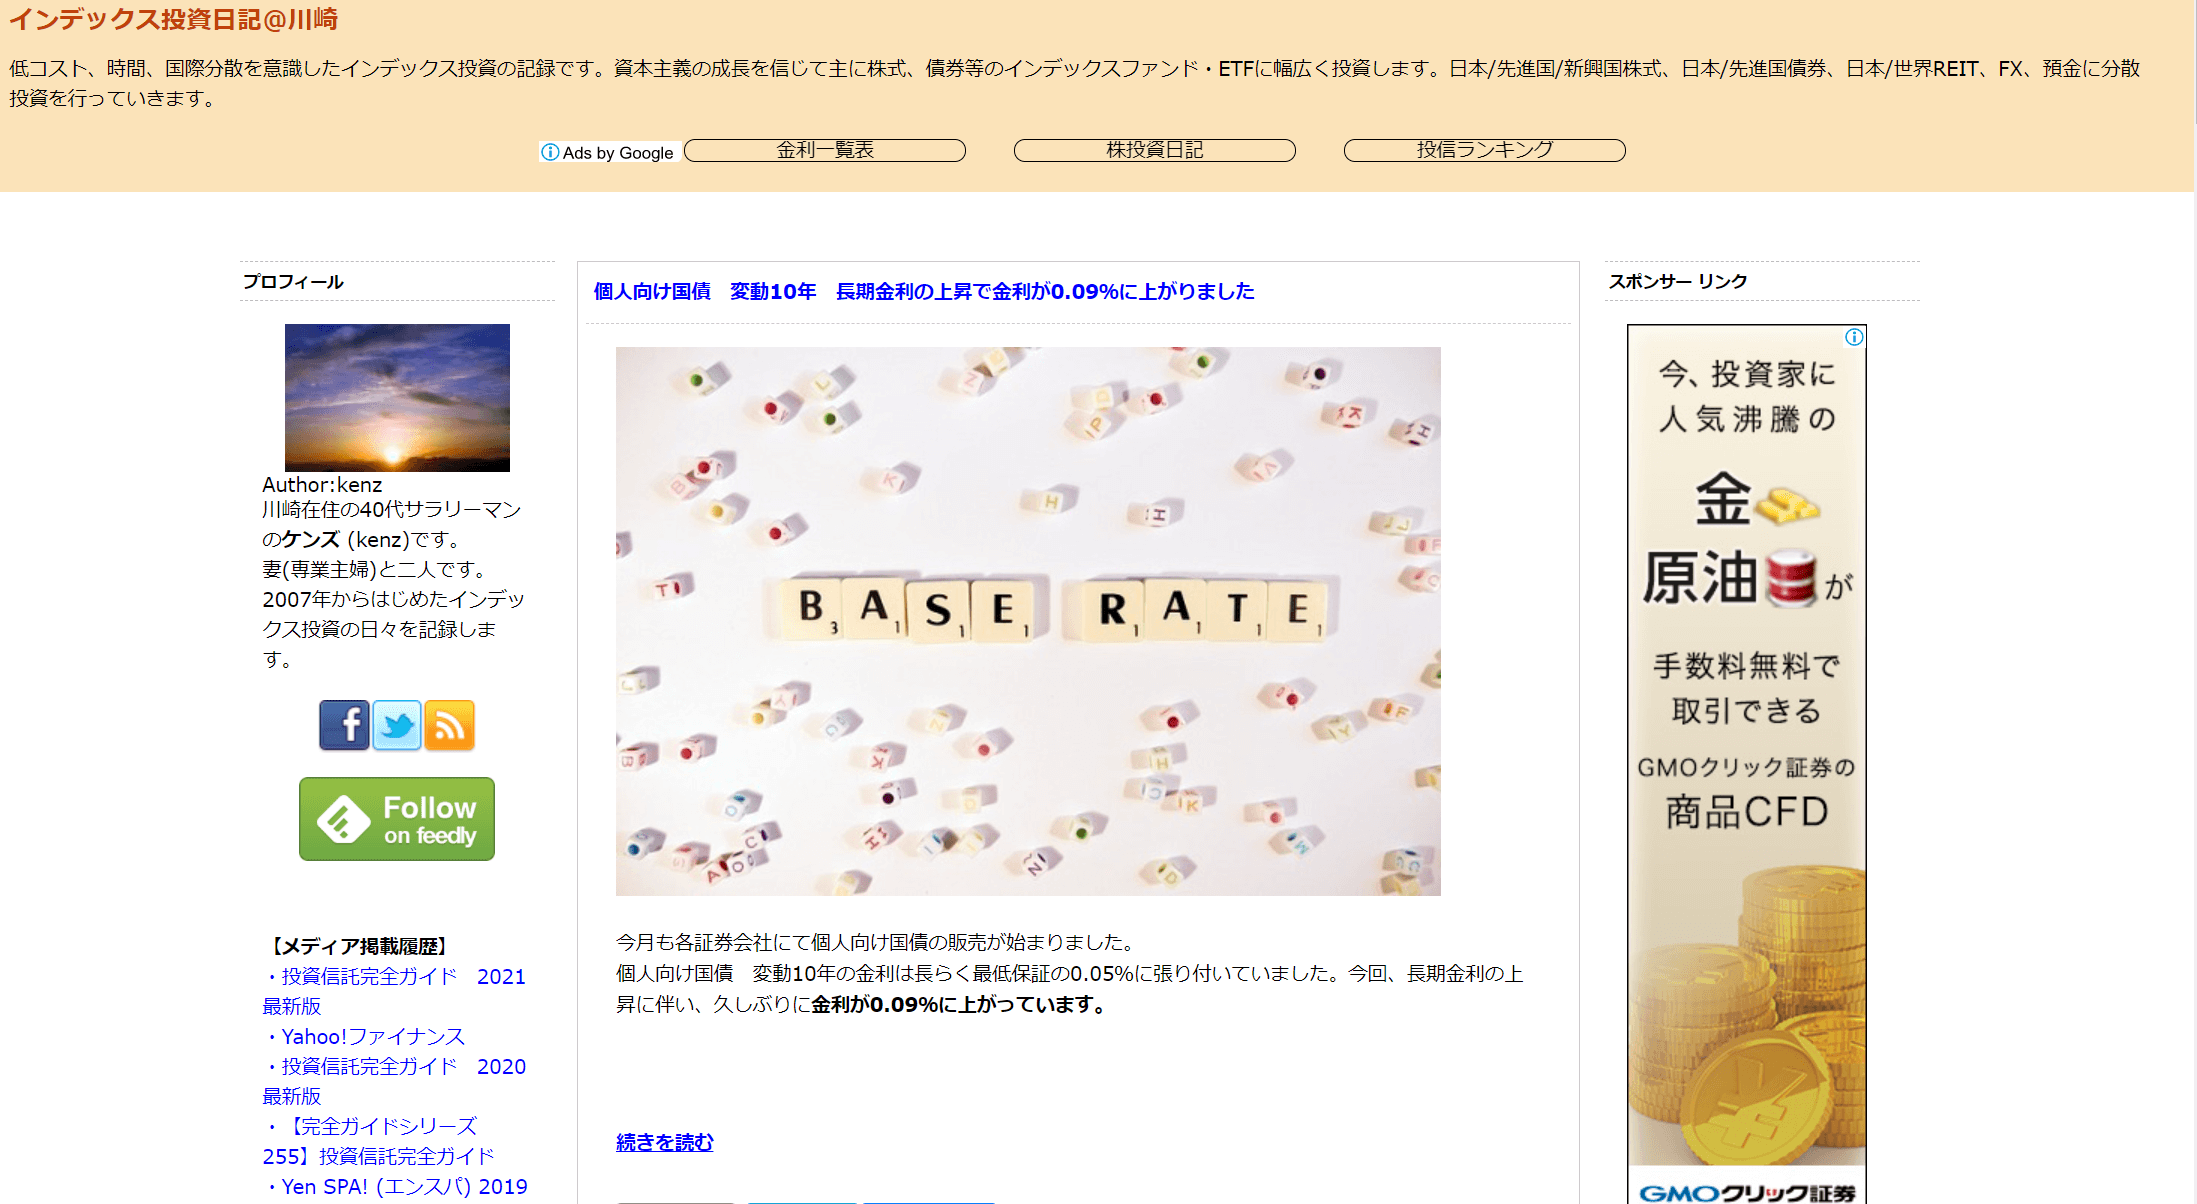The height and width of the screenshot is (1204, 2197).
Task: Open the 個人向け国債 変動10年 article title
Action: click(923, 291)
